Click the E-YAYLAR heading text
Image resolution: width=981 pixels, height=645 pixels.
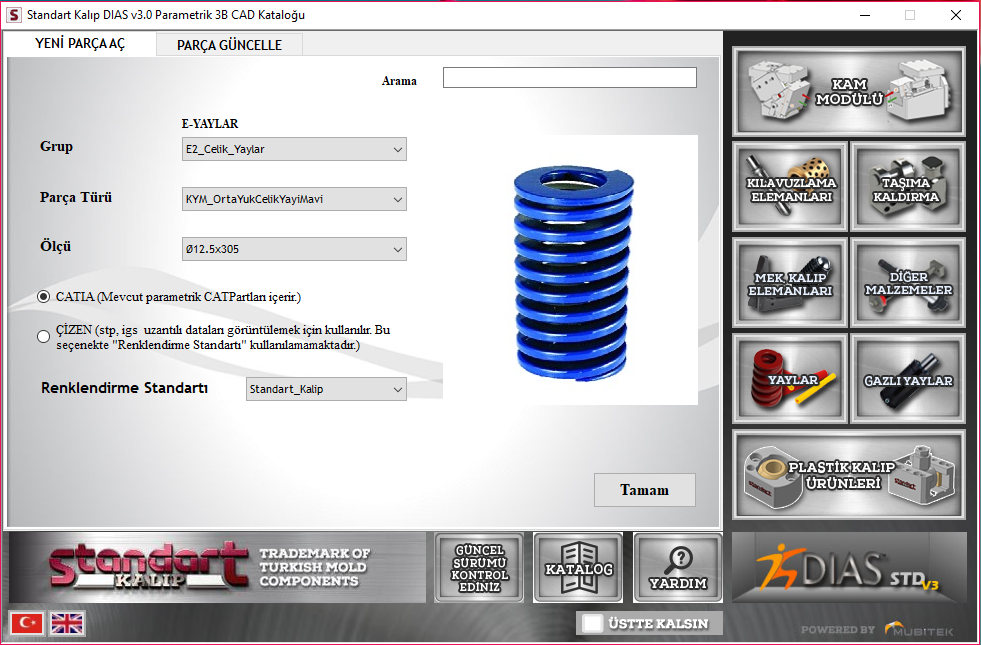click(210, 123)
